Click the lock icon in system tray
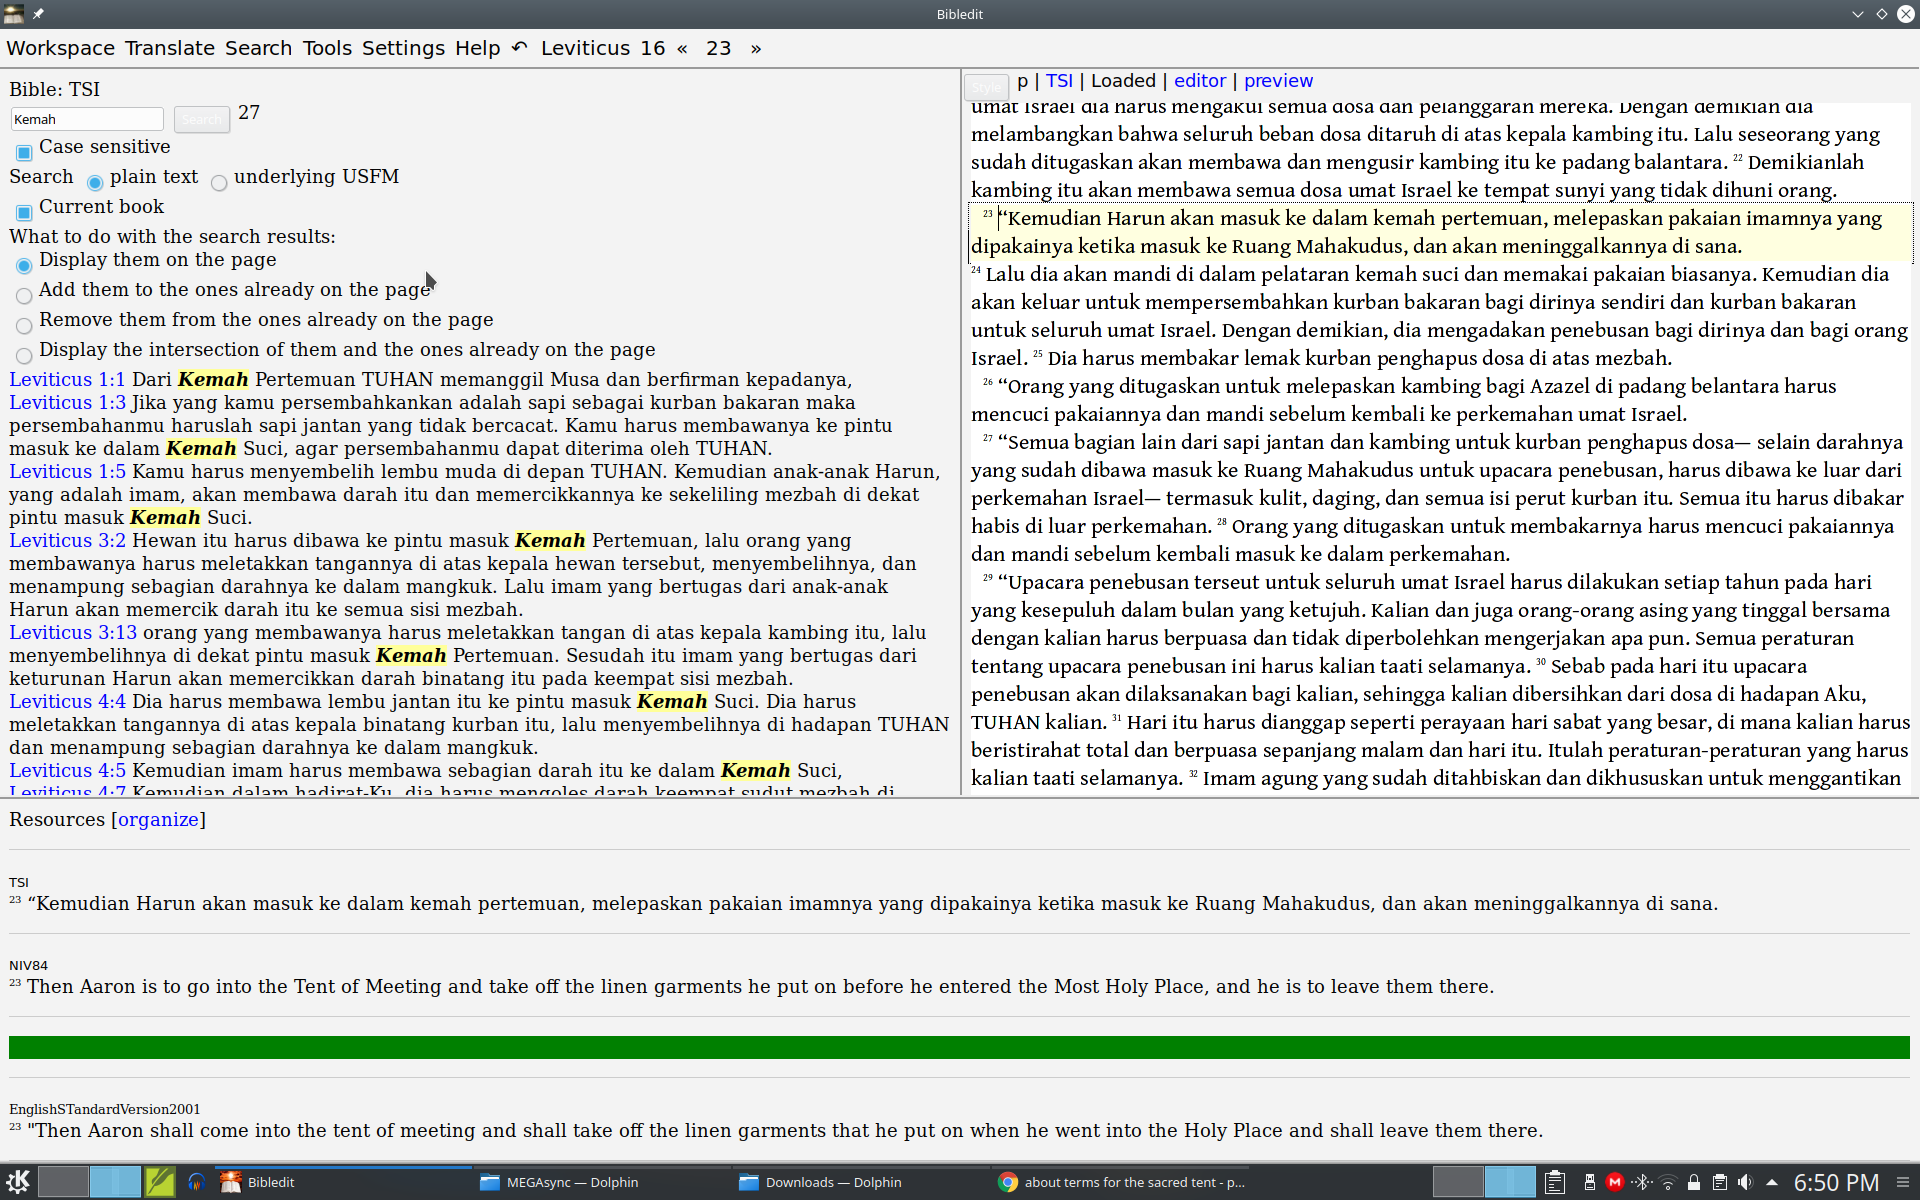 click(1693, 1182)
